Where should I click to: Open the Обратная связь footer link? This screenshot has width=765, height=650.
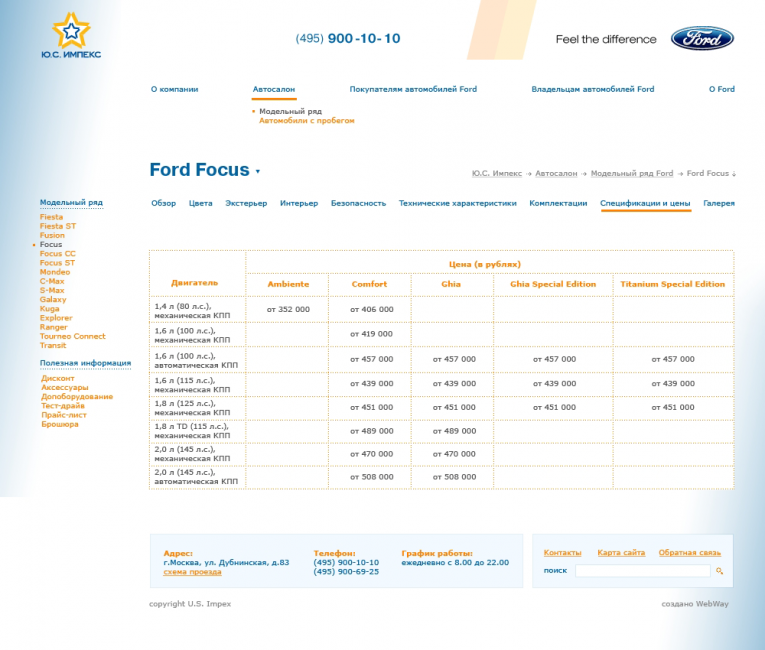coord(689,553)
